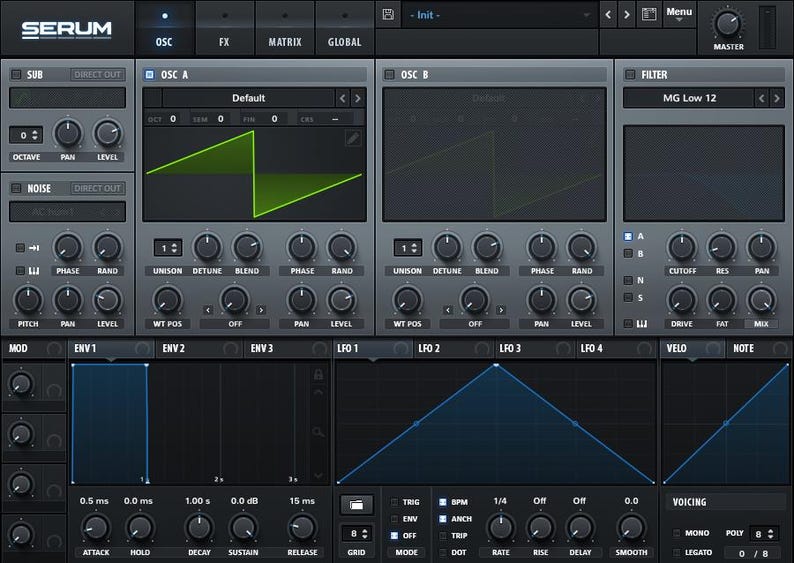Toggle noise keytrack keyboard icon checkbox
Screen dimensions: 794x563
[x=20, y=271]
